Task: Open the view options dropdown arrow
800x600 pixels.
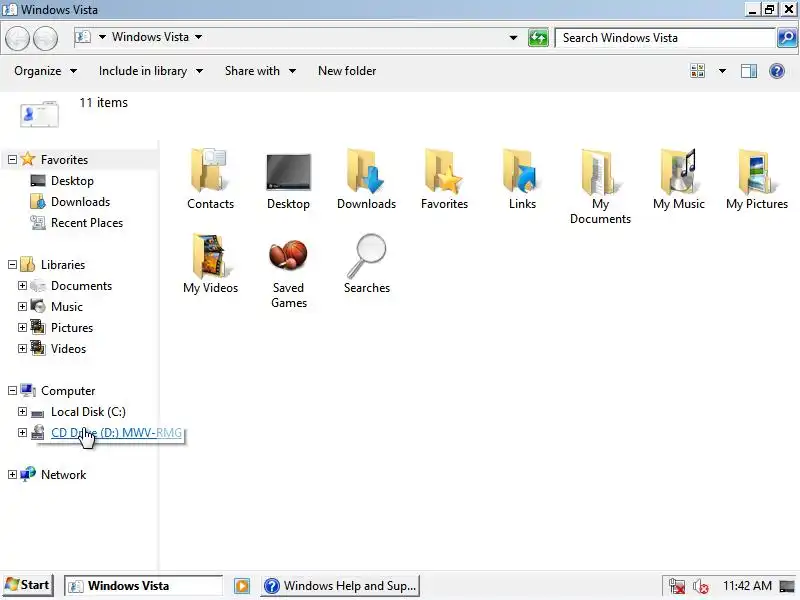Action: point(722,71)
